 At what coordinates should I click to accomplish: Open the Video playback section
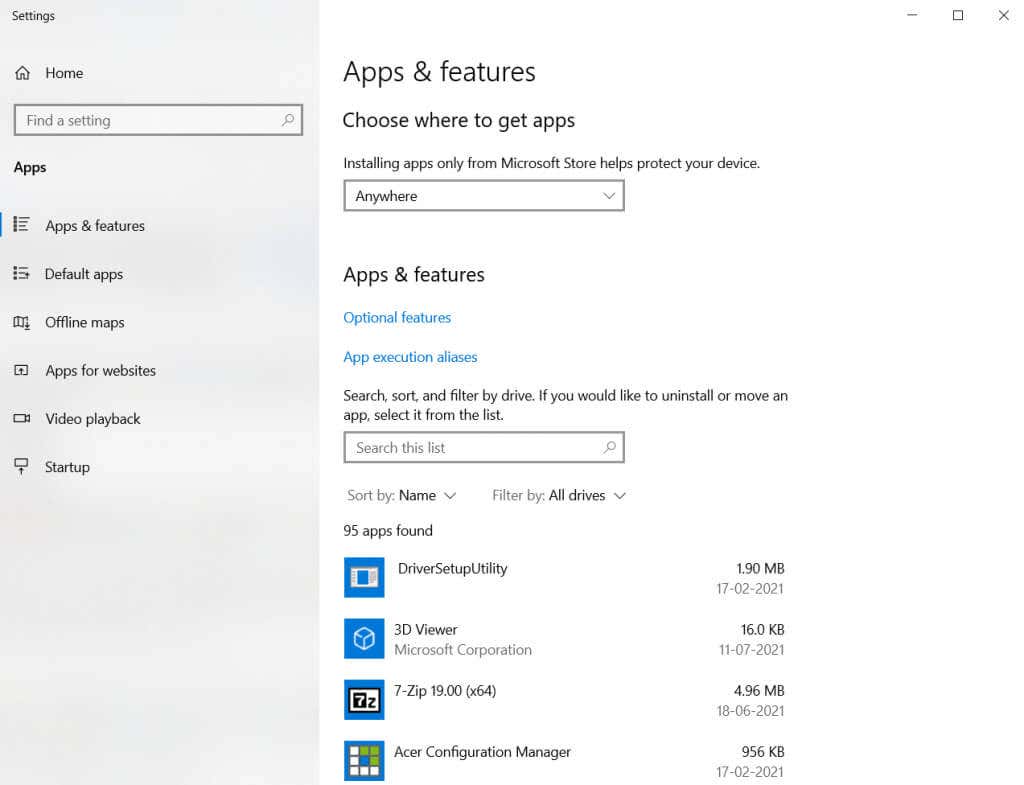pos(93,419)
